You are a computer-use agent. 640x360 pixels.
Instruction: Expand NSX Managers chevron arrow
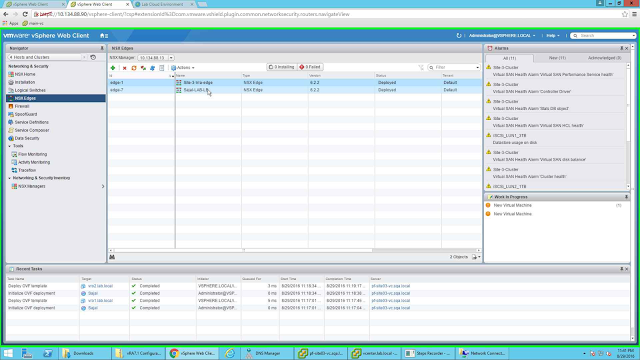103,186
